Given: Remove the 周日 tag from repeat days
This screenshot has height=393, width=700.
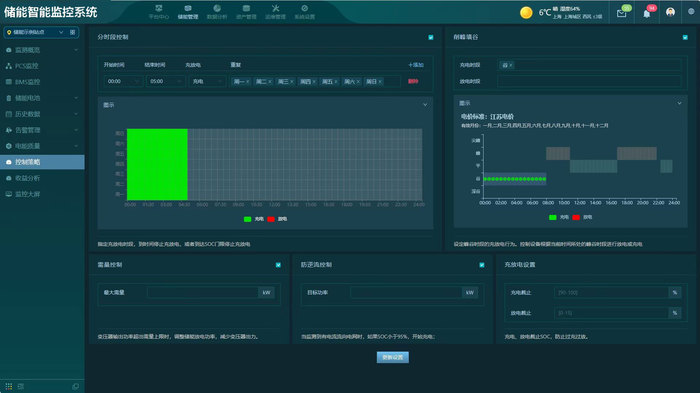Looking at the screenshot, I should (380, 82).
